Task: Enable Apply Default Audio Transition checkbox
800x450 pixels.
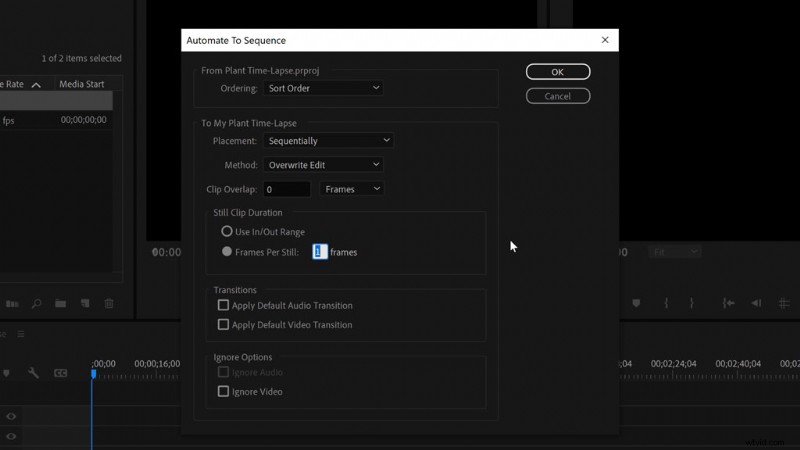Action: click(223, 305)
